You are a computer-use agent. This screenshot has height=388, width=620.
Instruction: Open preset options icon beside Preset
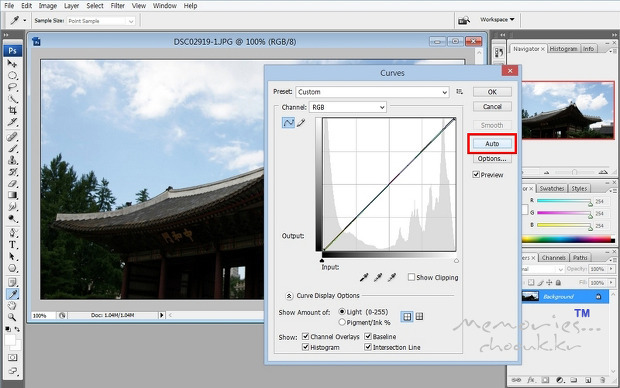pos(459,92)
